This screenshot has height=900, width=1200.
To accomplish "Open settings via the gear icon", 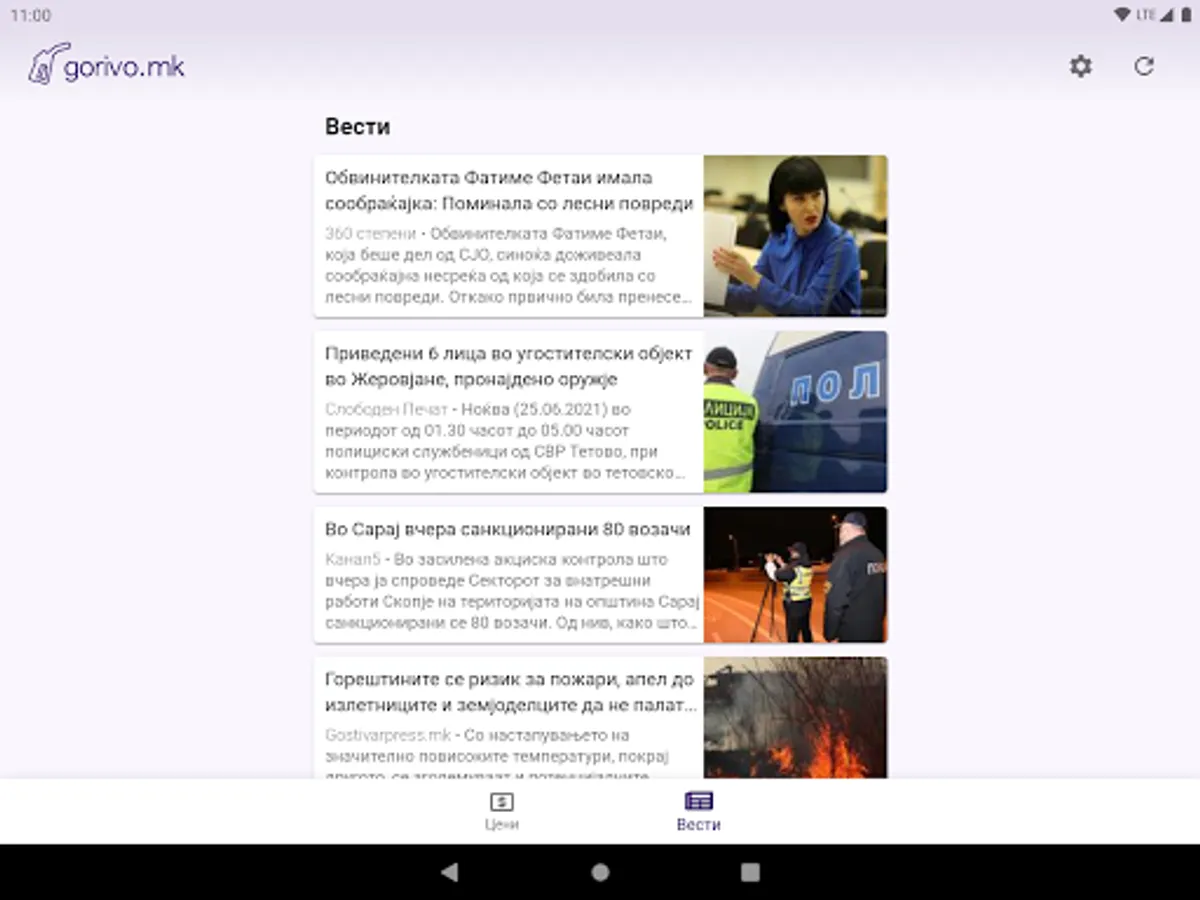I will 1081,67.
